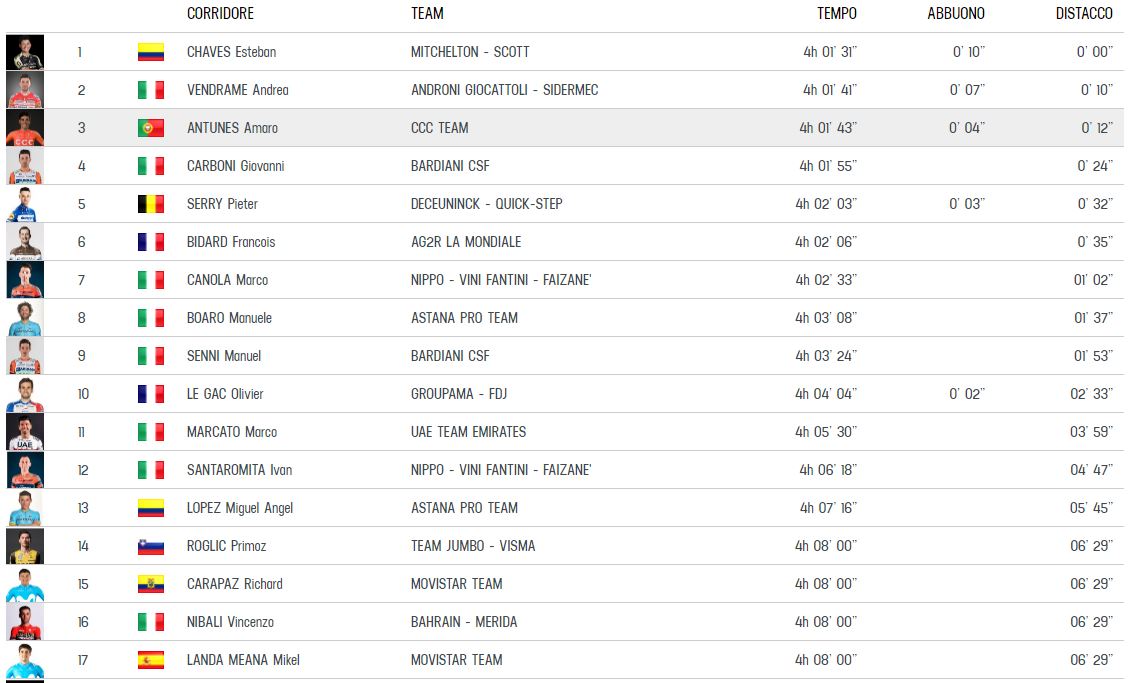Click Ecuadorian flag next to CARAPAZ Richard

[151, 584]
